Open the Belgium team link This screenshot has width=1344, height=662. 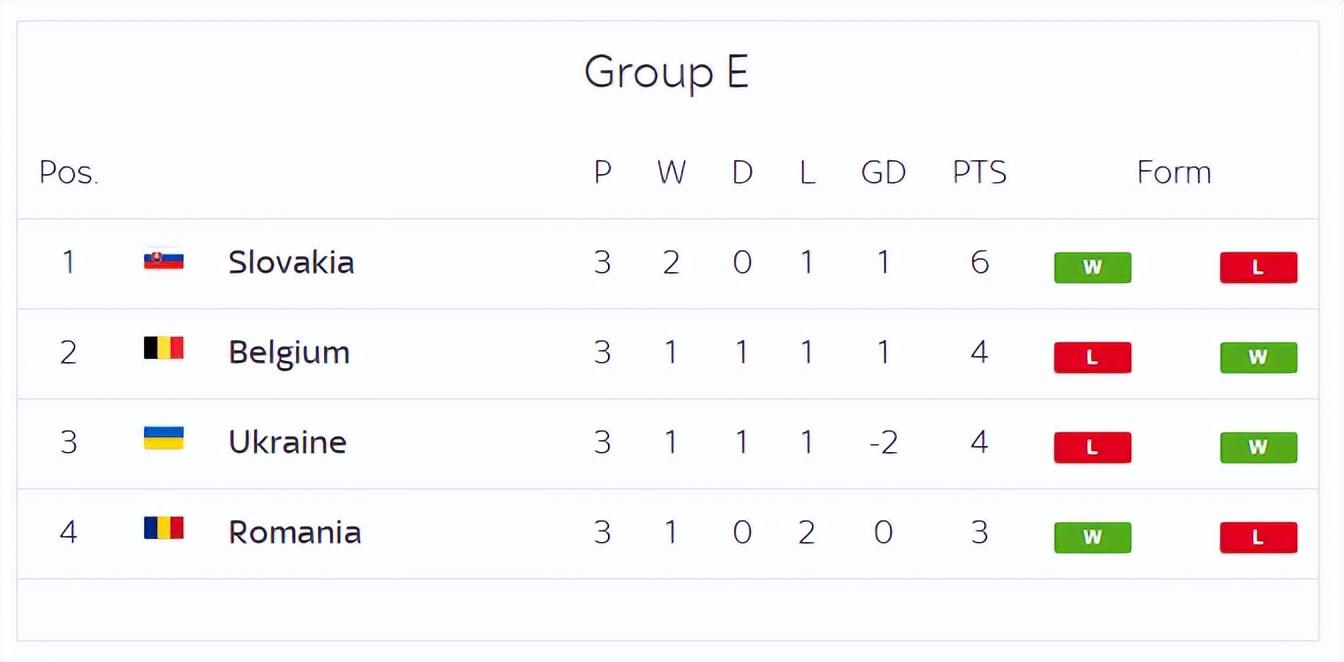pos(289,353)
